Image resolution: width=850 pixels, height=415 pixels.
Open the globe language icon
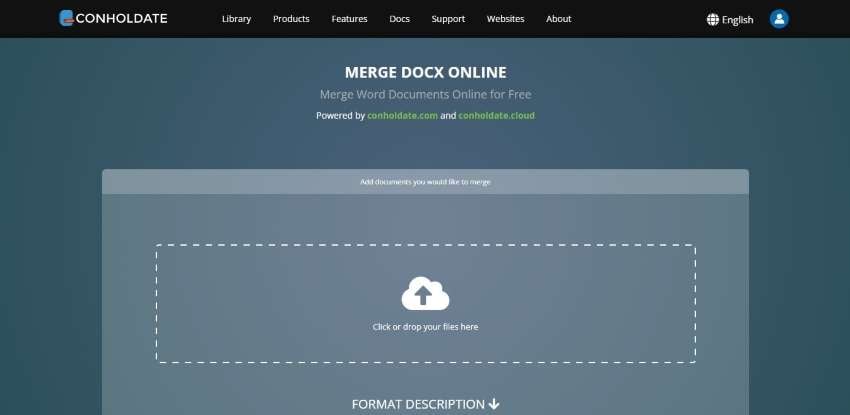[712, 20]
